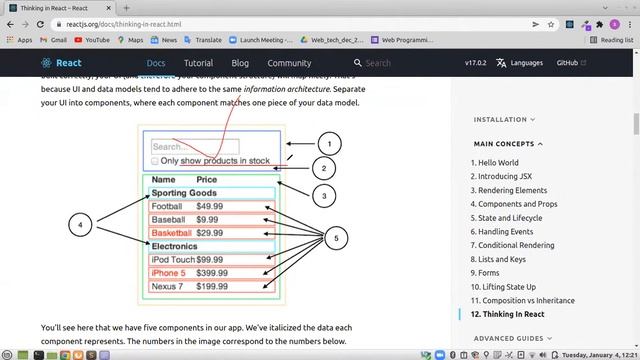
Task: Go to 6. Handling Events
Action: pyautogui.click(x=502, y=231)
